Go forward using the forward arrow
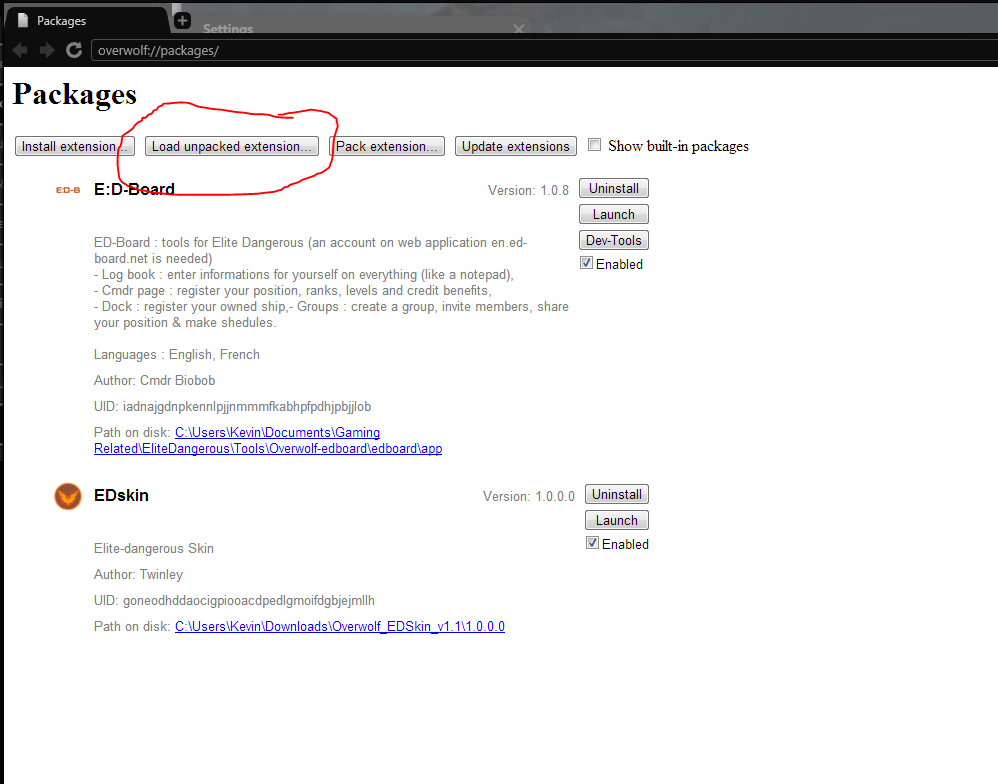 pyautogui.click(x=46, y=50)
